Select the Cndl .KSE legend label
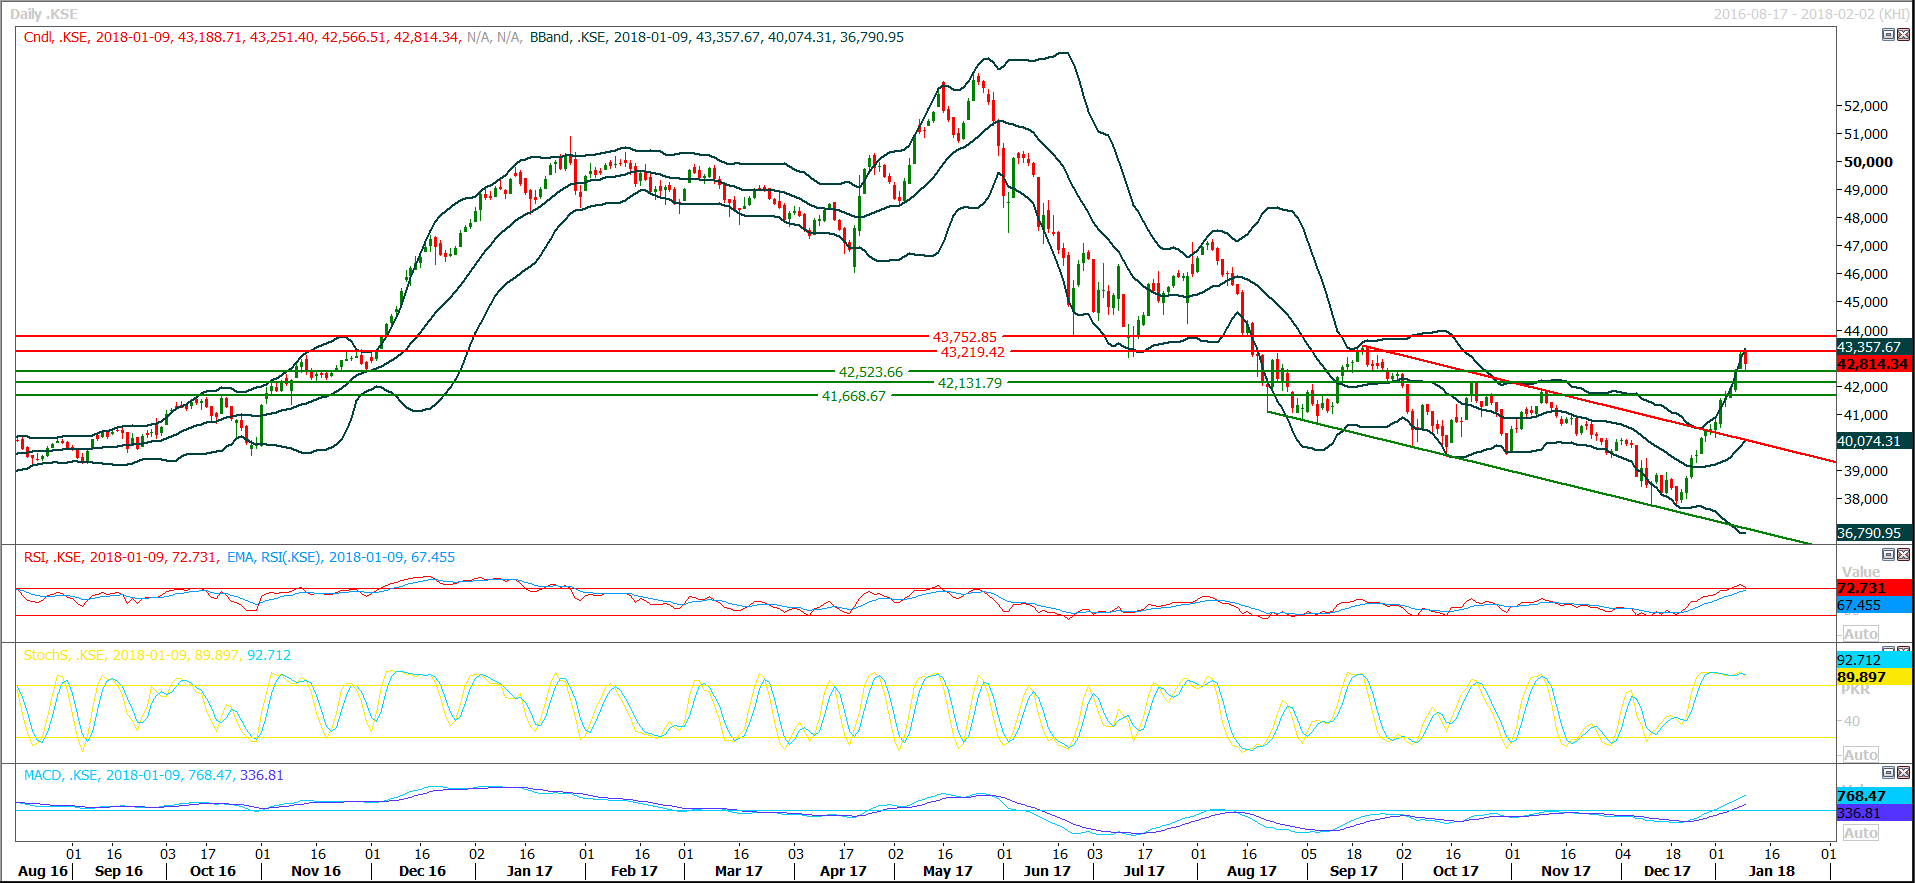Viewport: 1915px width, 883px height. pyautogui.click(x=56, y=37)
